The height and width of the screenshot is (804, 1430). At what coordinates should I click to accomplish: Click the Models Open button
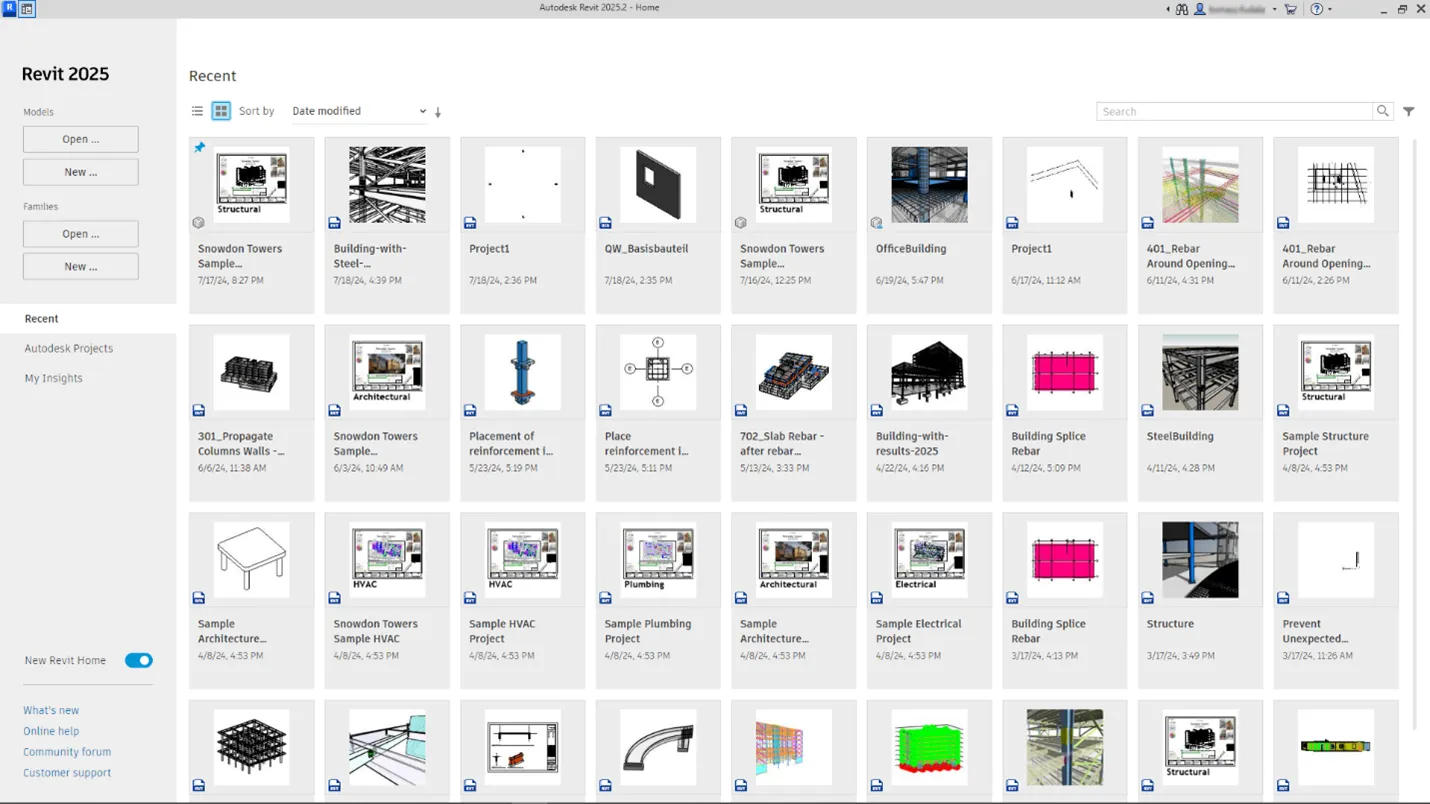(81, 139)
